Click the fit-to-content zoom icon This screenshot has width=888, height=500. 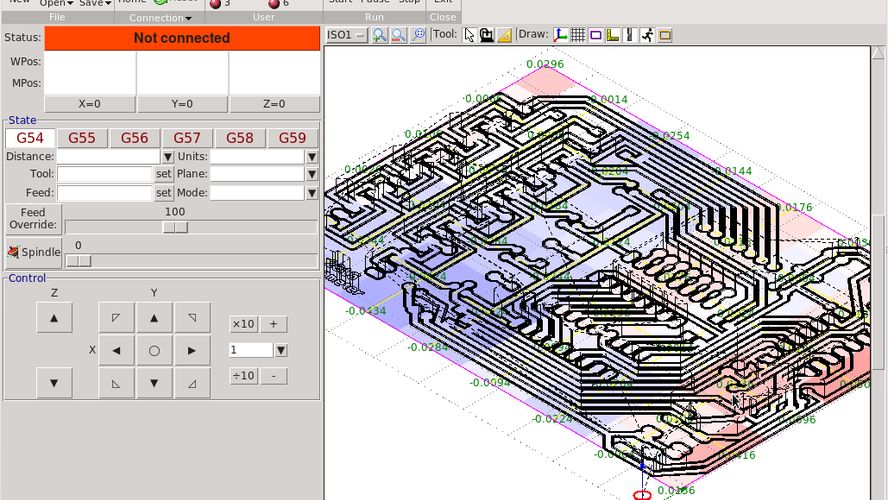click(418, 35)
